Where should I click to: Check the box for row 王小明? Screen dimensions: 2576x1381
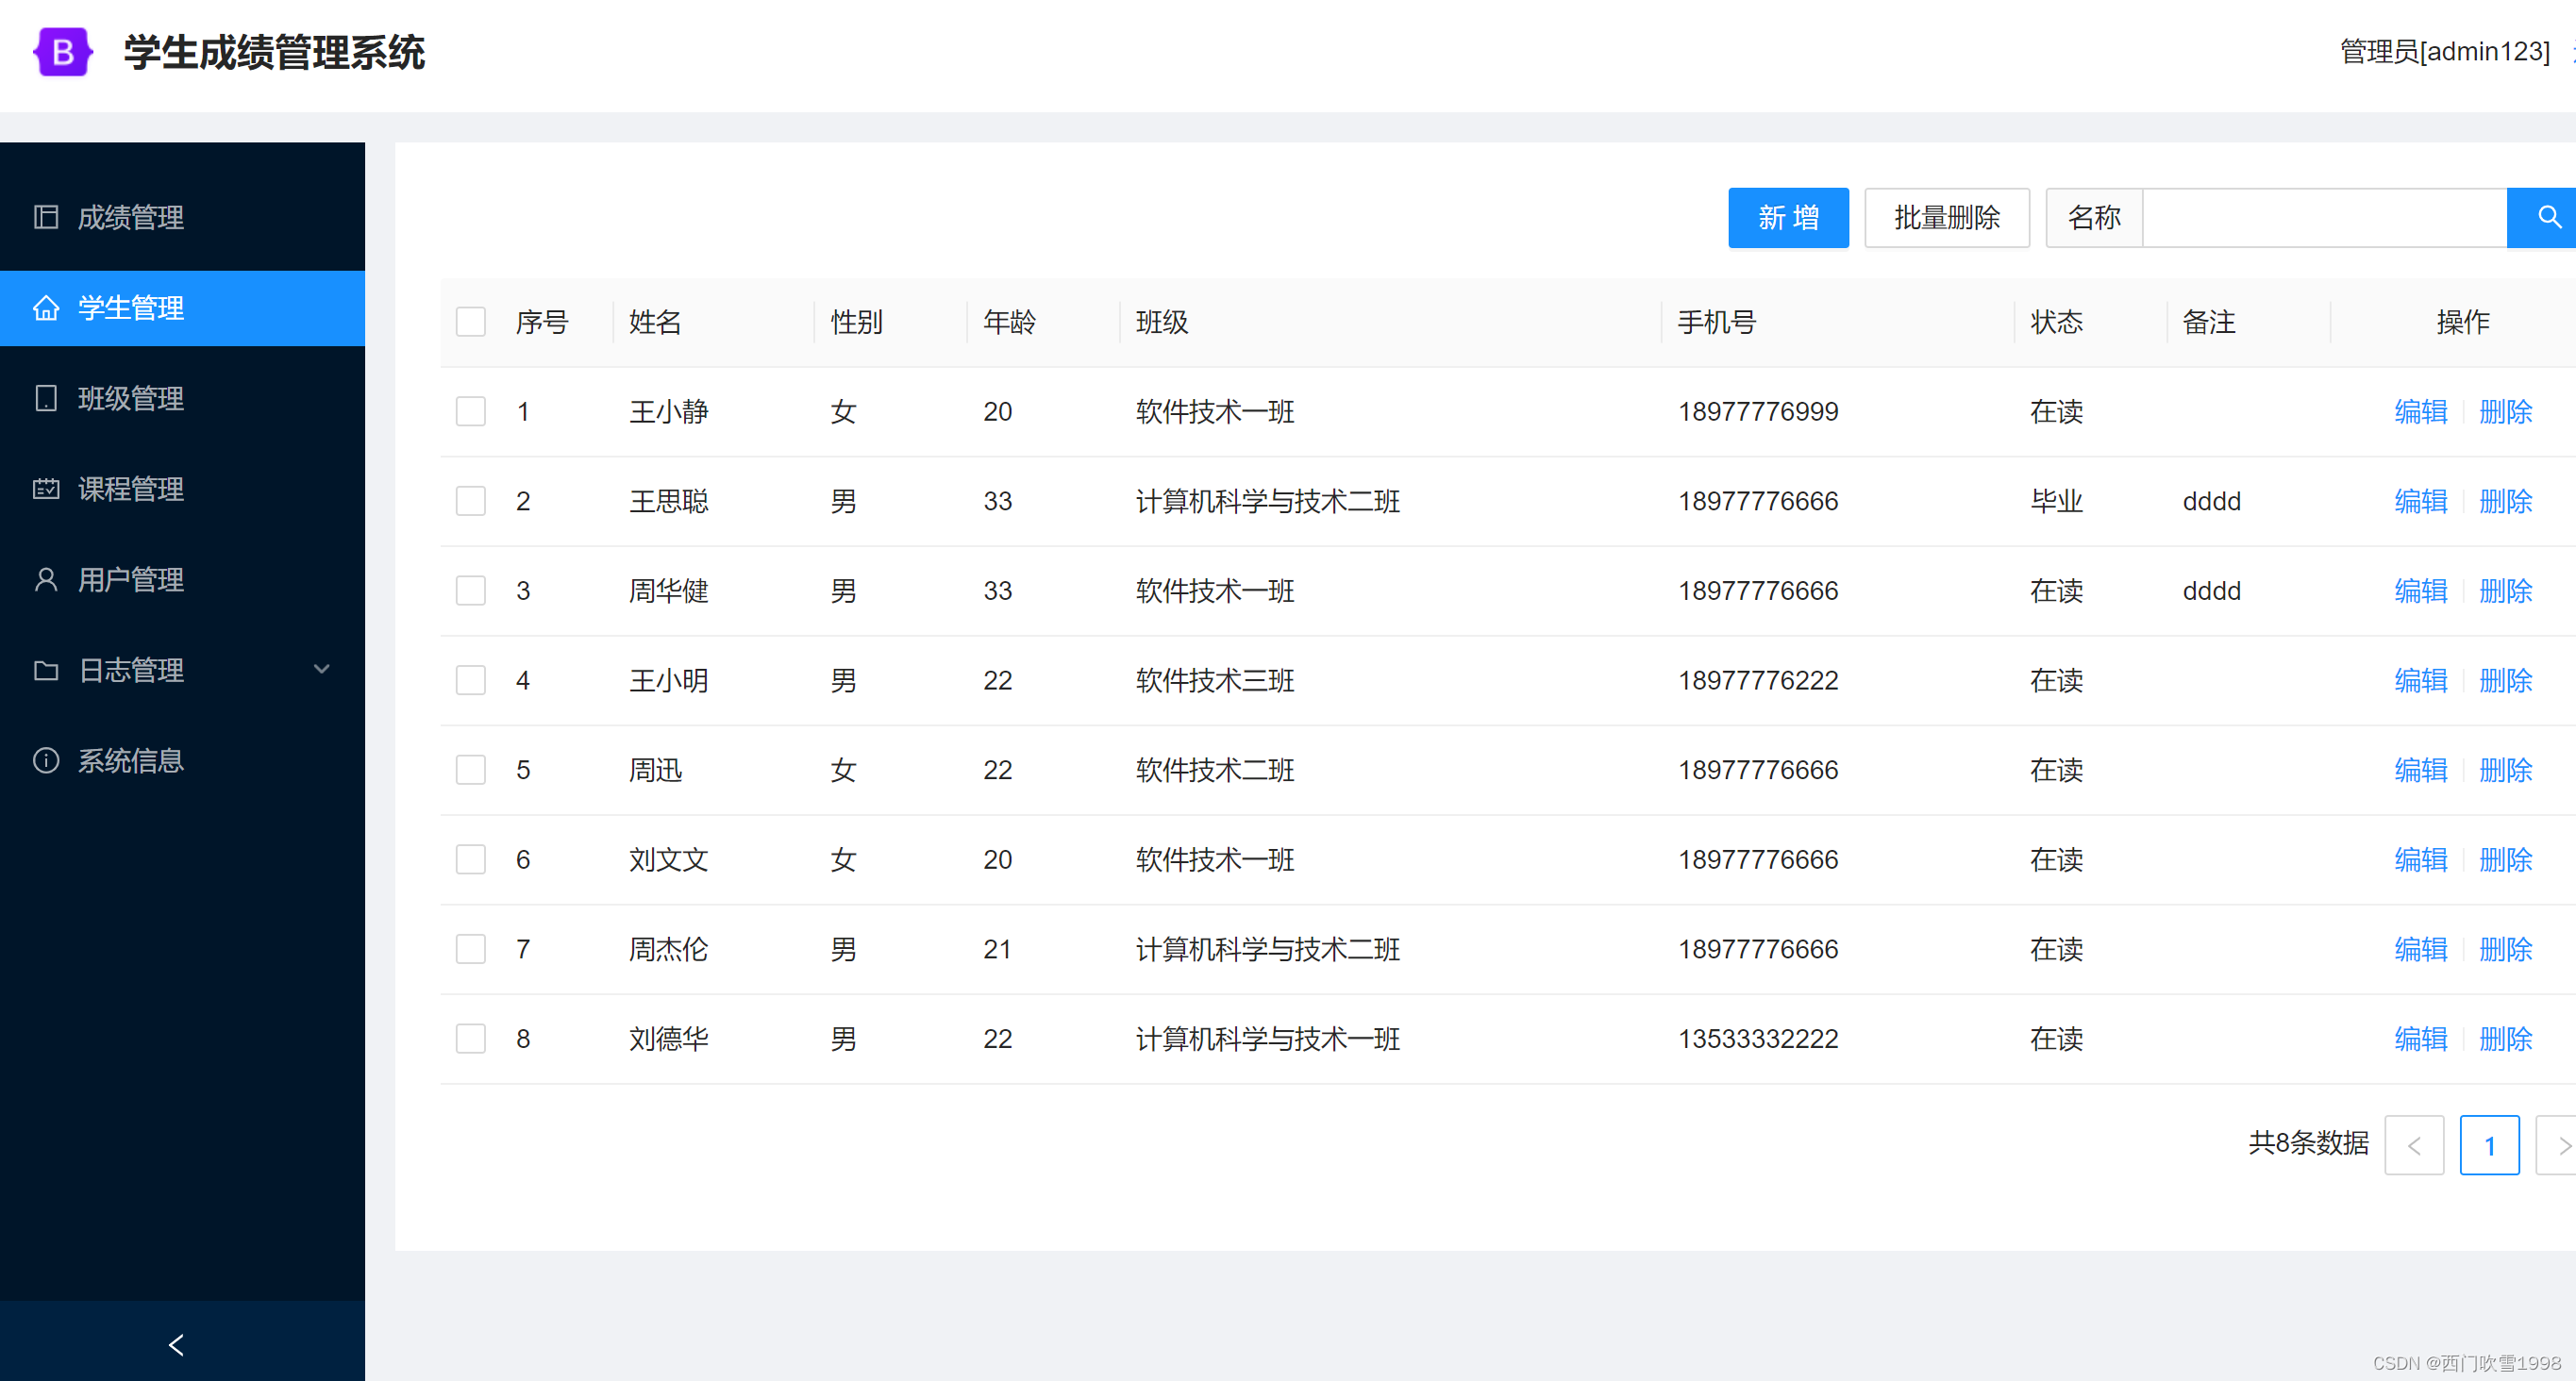pos(471,680)
